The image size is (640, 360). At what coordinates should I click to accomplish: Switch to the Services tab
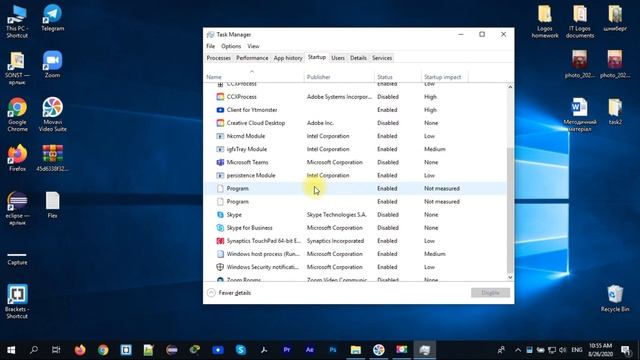(x=382, y=58)
